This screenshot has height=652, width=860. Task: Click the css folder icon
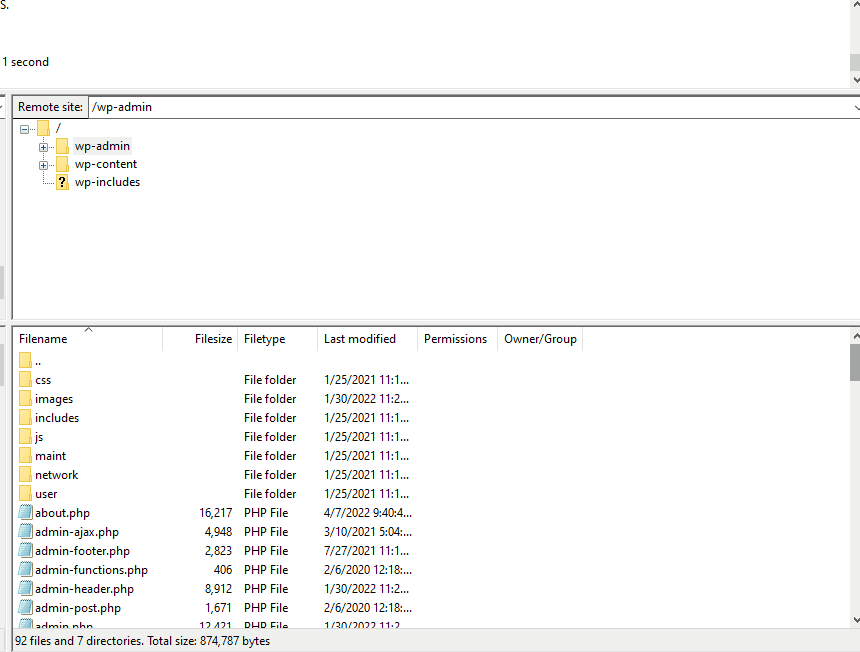pos(25,379)
